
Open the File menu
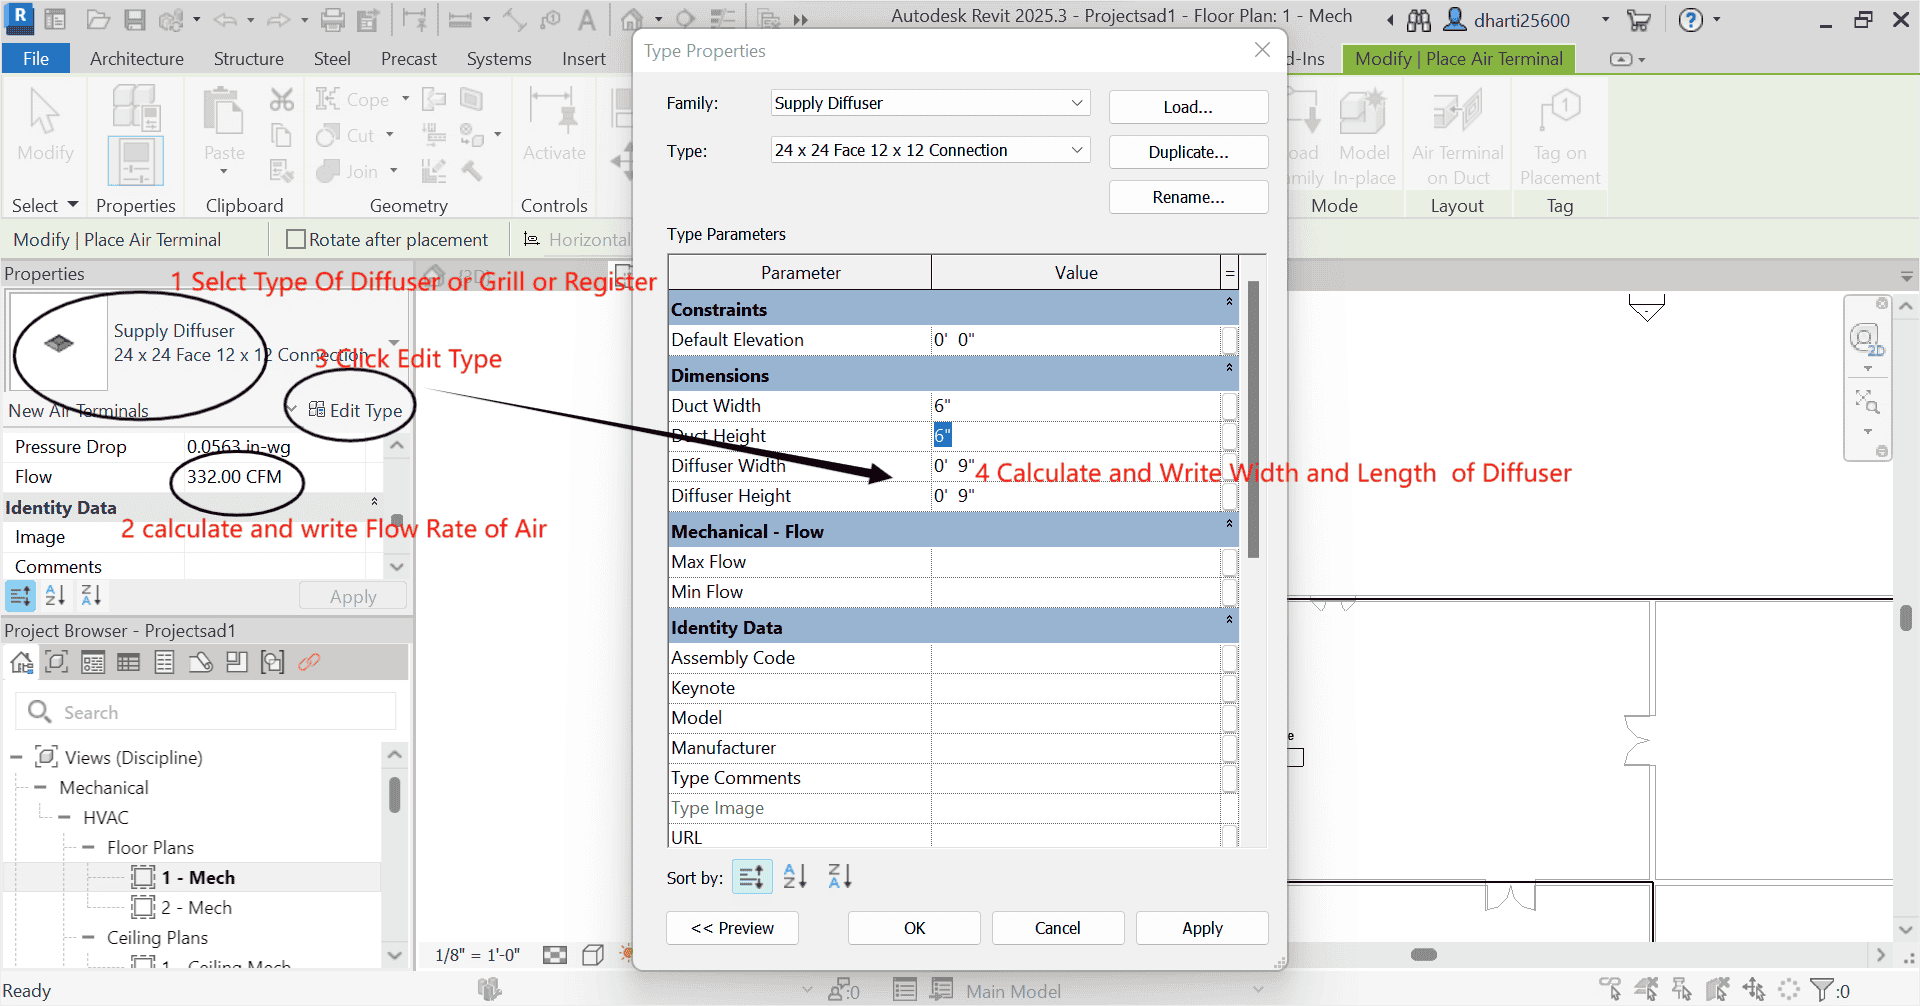pos(36,58)
